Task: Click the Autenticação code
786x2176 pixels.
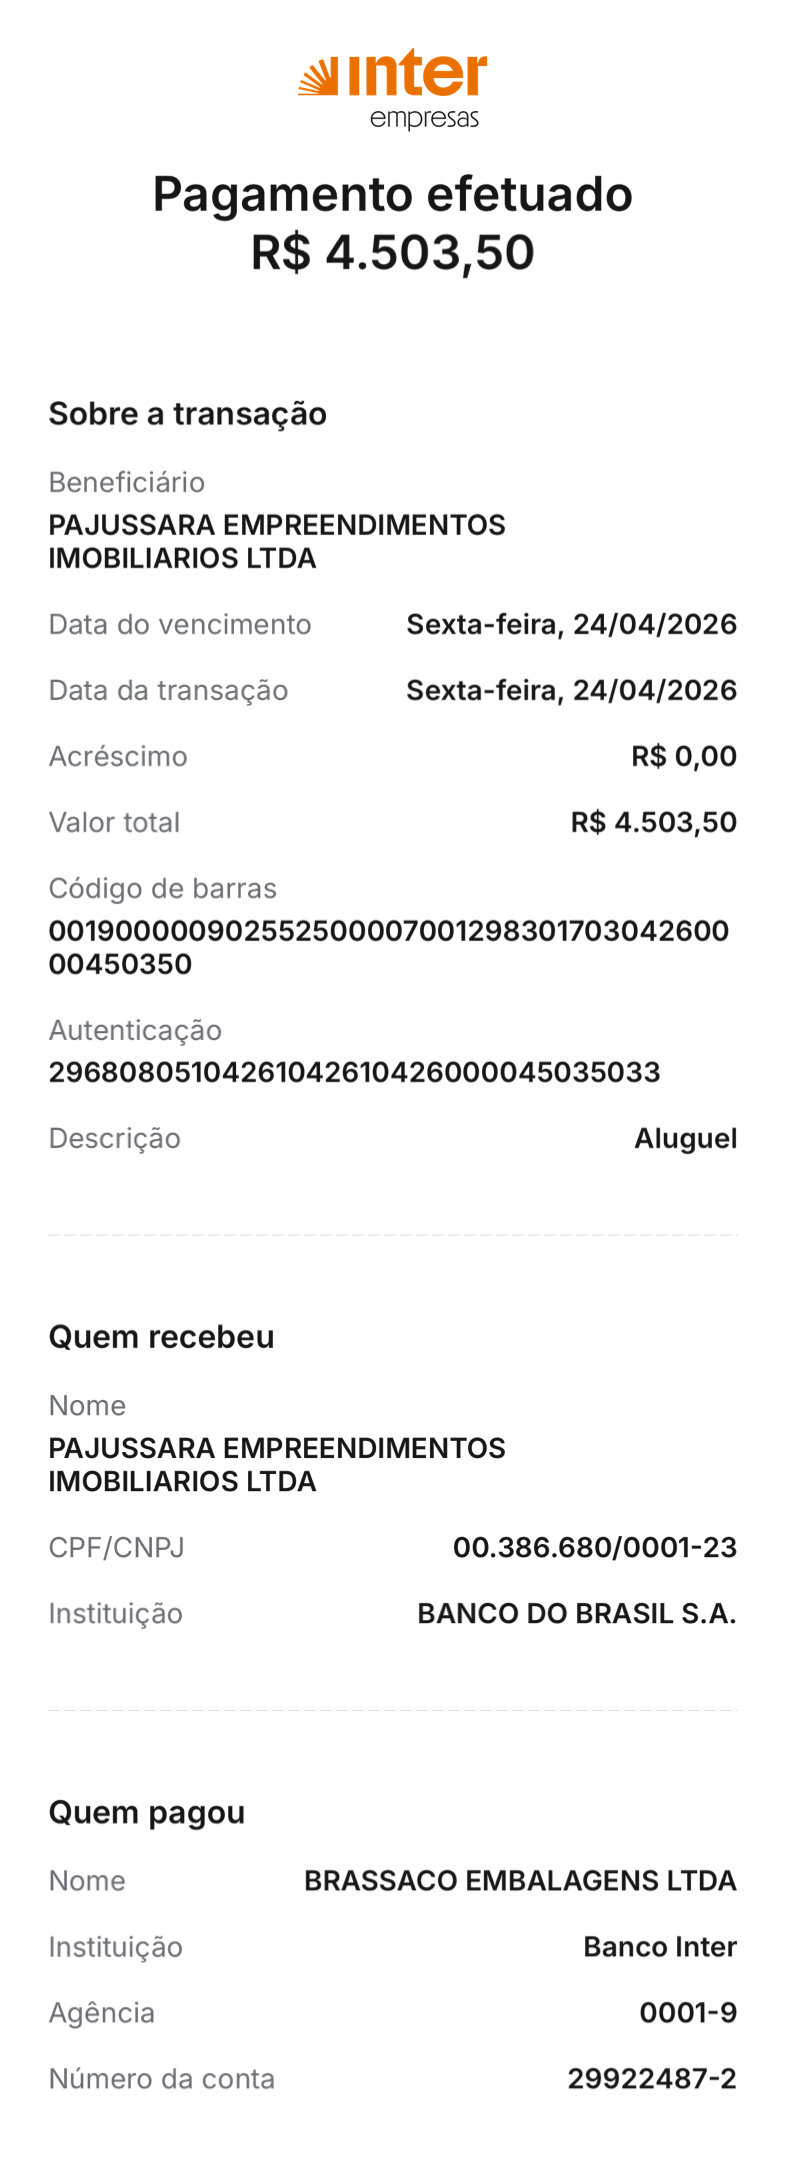Action: click(354, 1073)
